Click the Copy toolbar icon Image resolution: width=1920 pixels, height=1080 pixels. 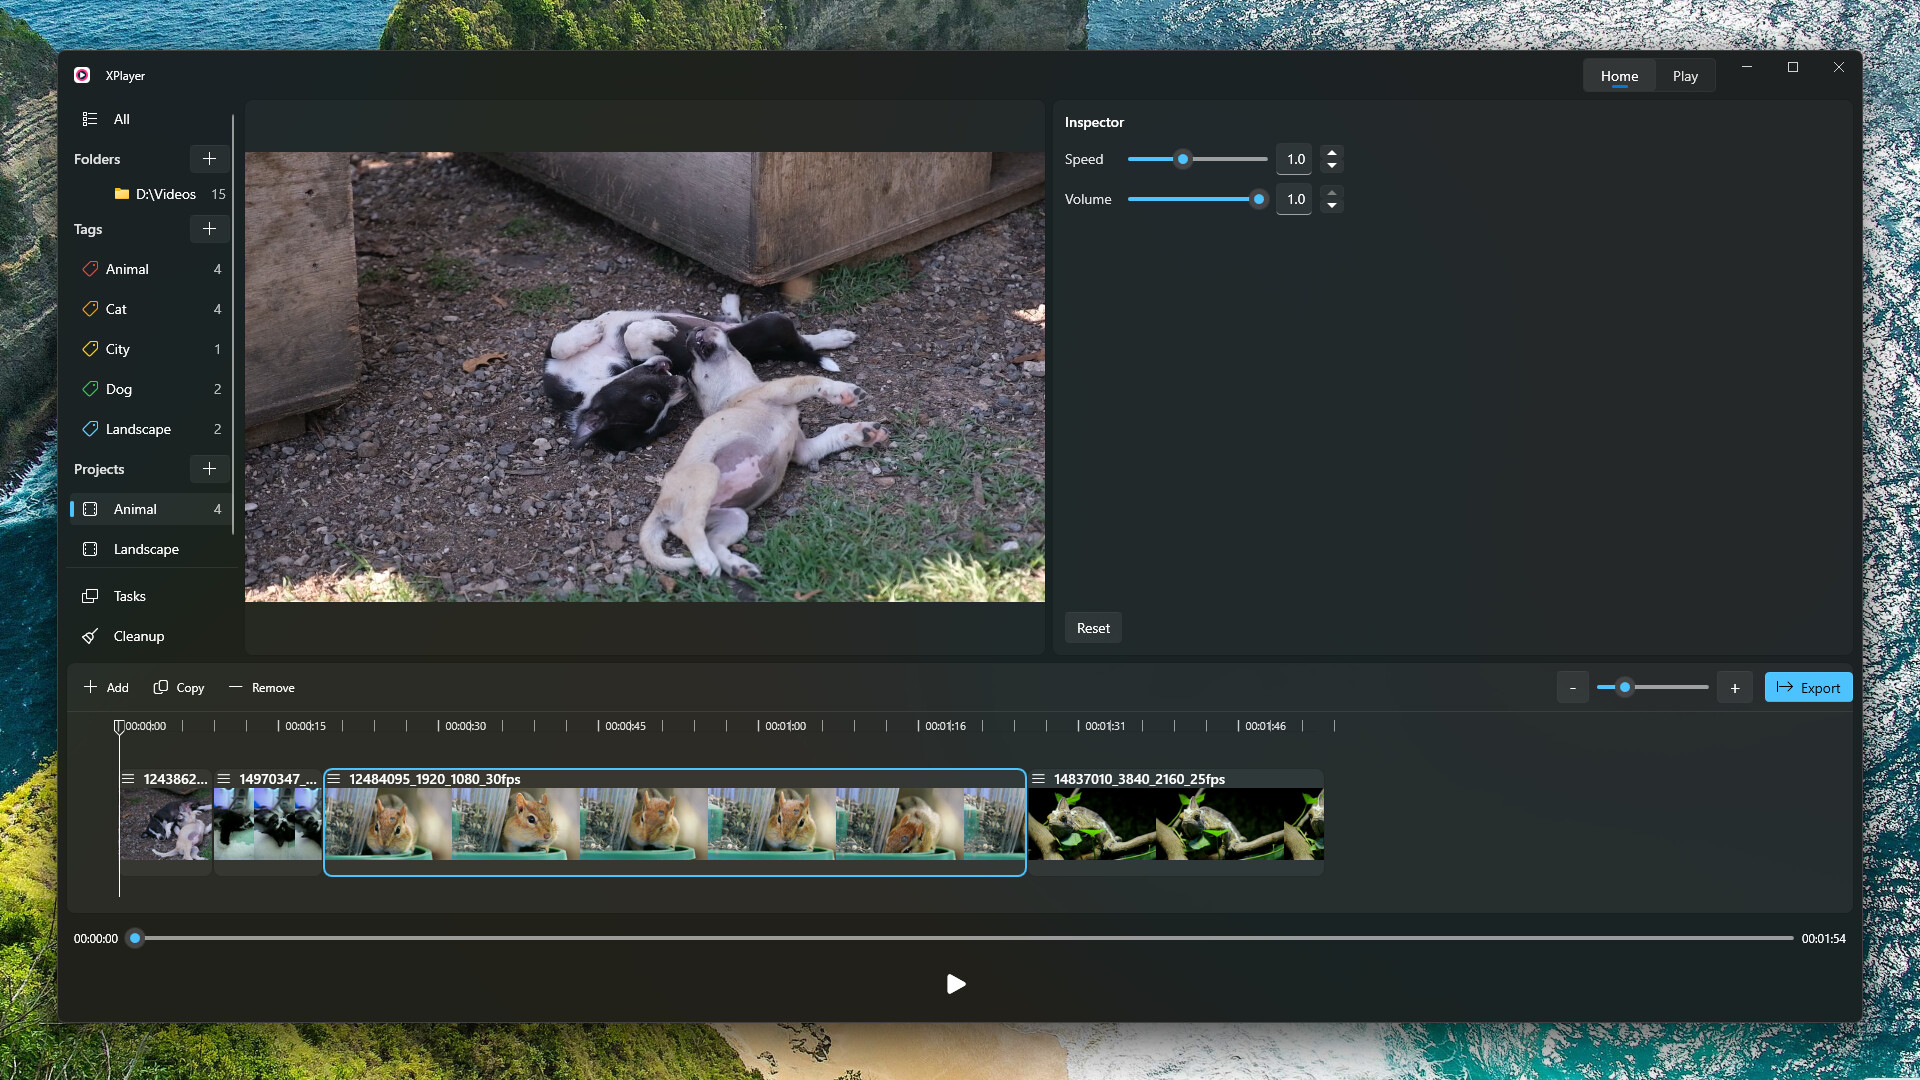click(160, 688)
